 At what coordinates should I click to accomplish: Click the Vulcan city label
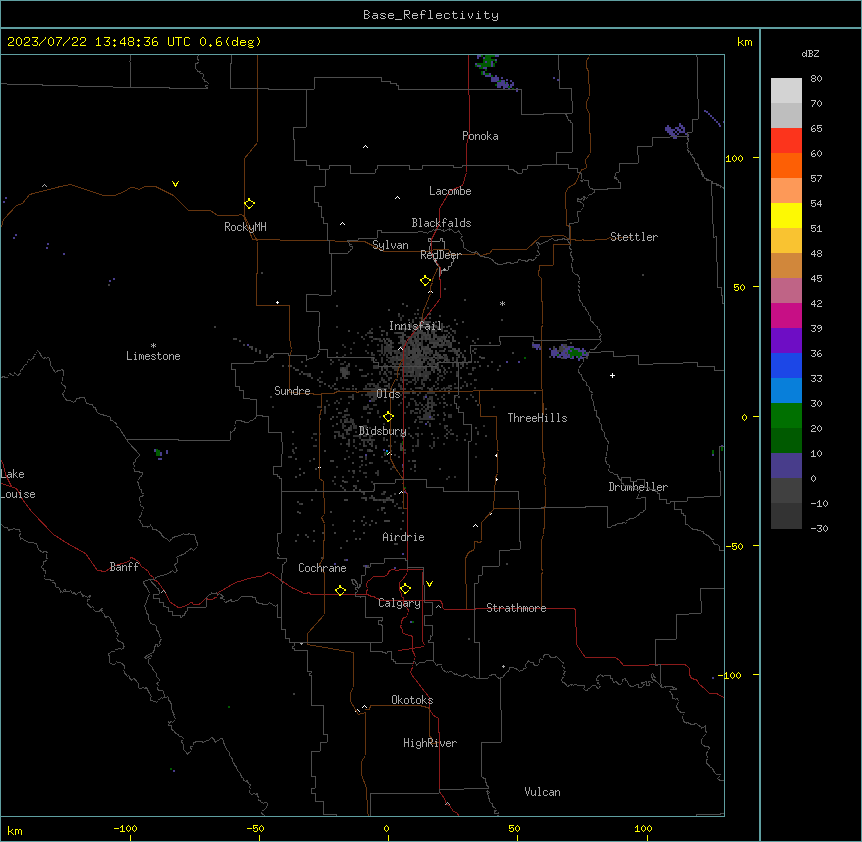(543, 792)
